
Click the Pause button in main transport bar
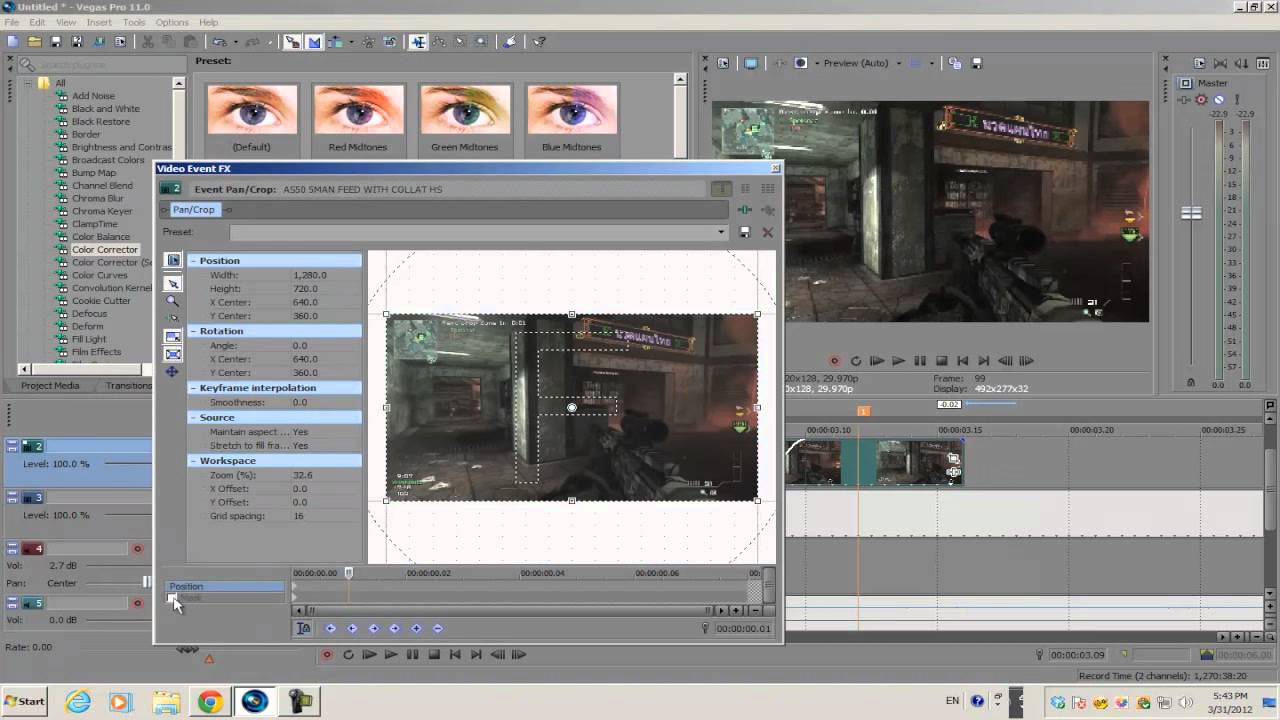click(x=412, y=655)
